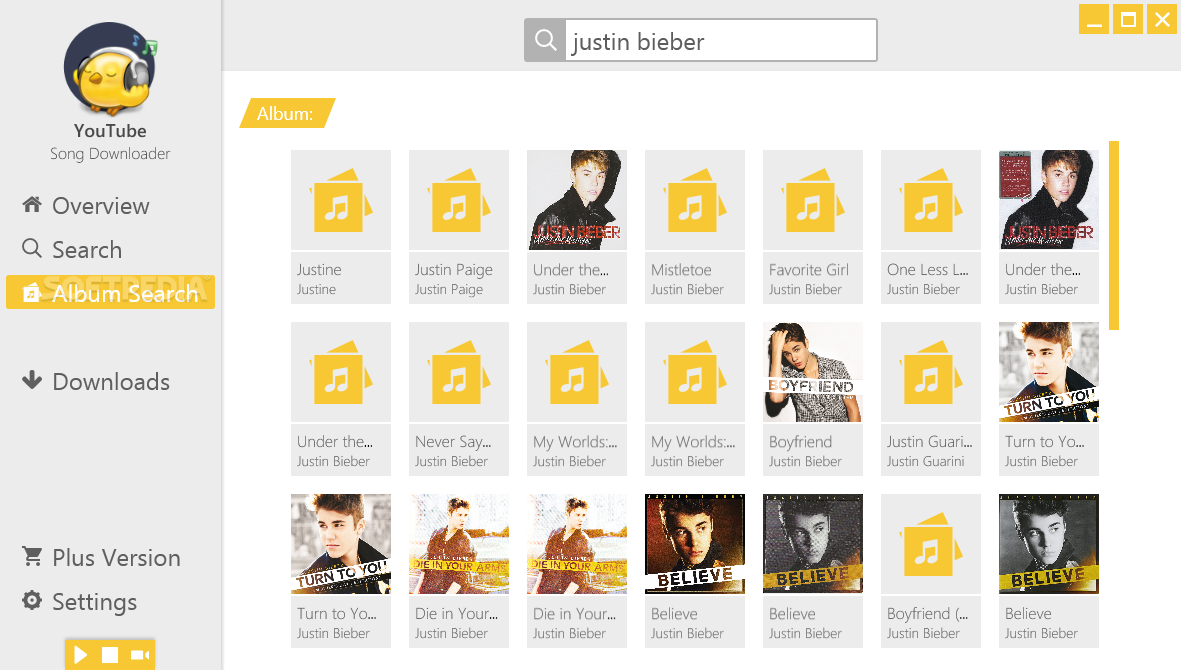Click the Overview home icon

32,204
